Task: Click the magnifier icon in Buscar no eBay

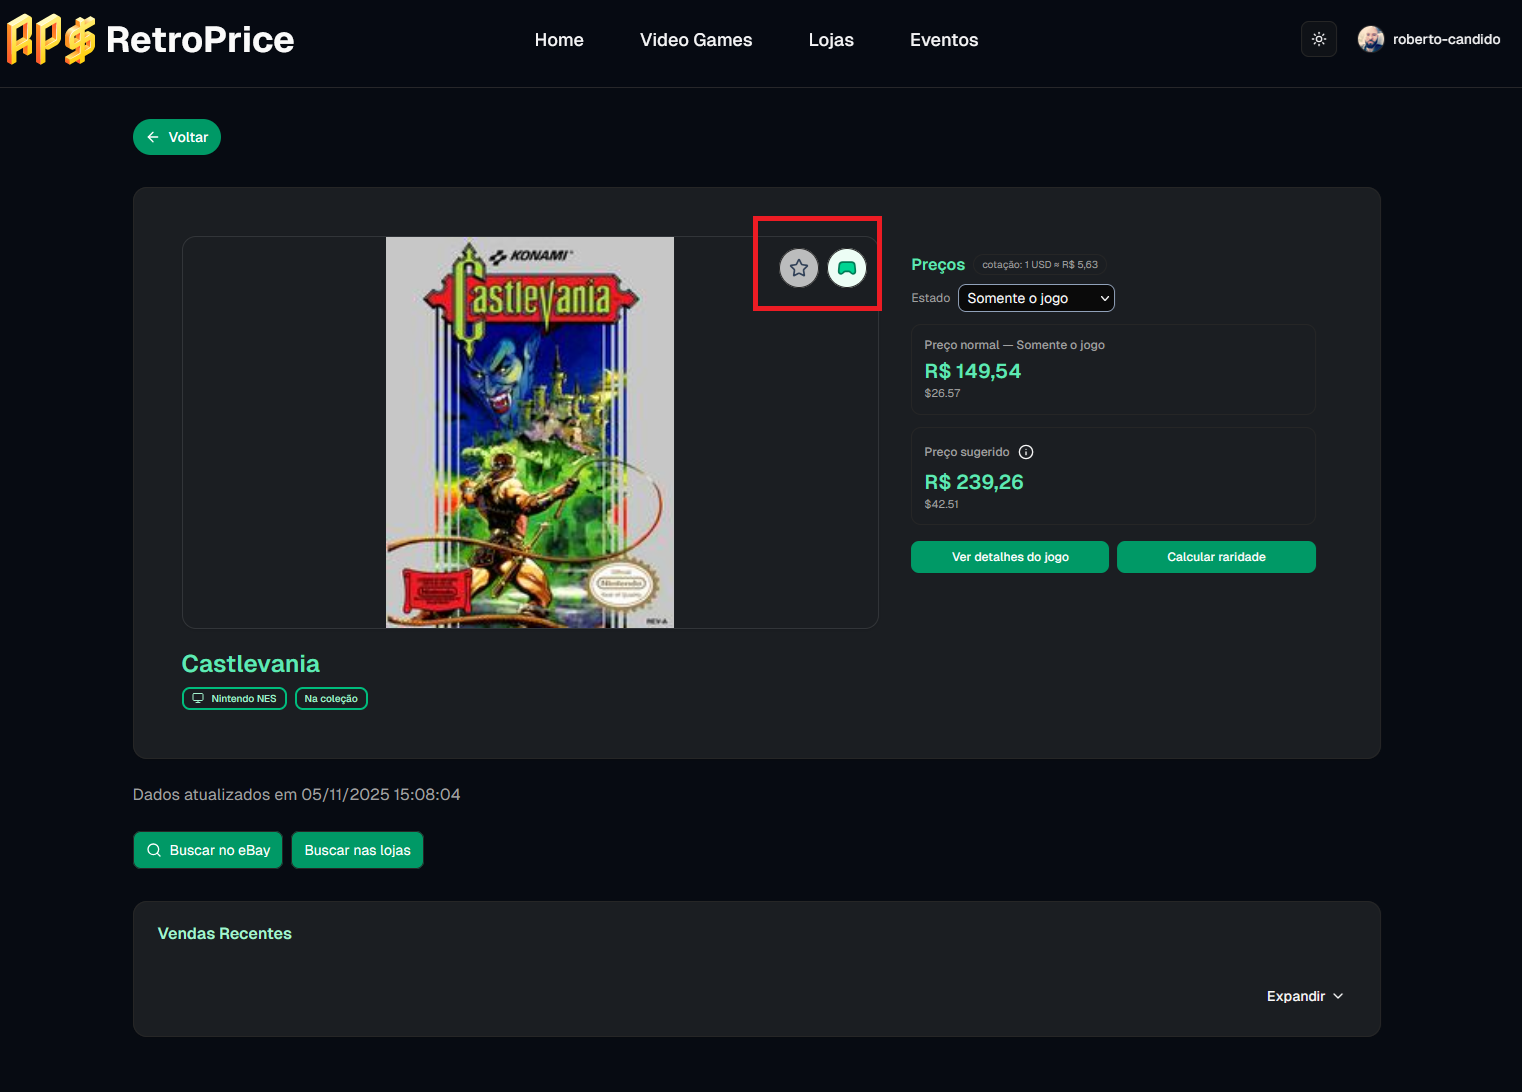Action: pos(154,850)
